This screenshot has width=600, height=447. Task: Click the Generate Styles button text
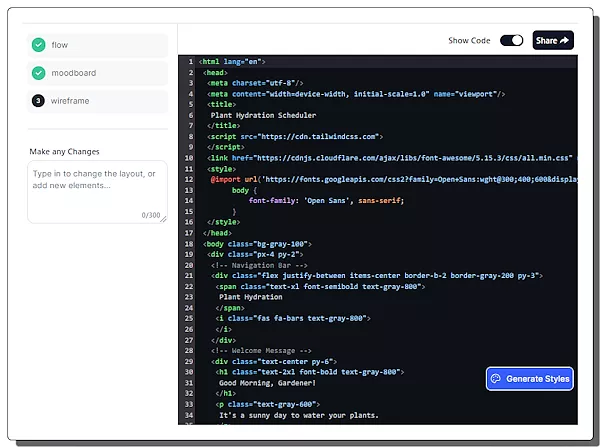pyautogui.click(x=538, y=379)
